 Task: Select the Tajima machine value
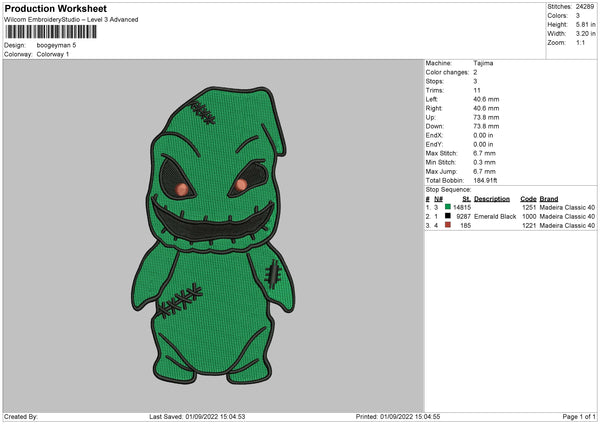[483, 63]
